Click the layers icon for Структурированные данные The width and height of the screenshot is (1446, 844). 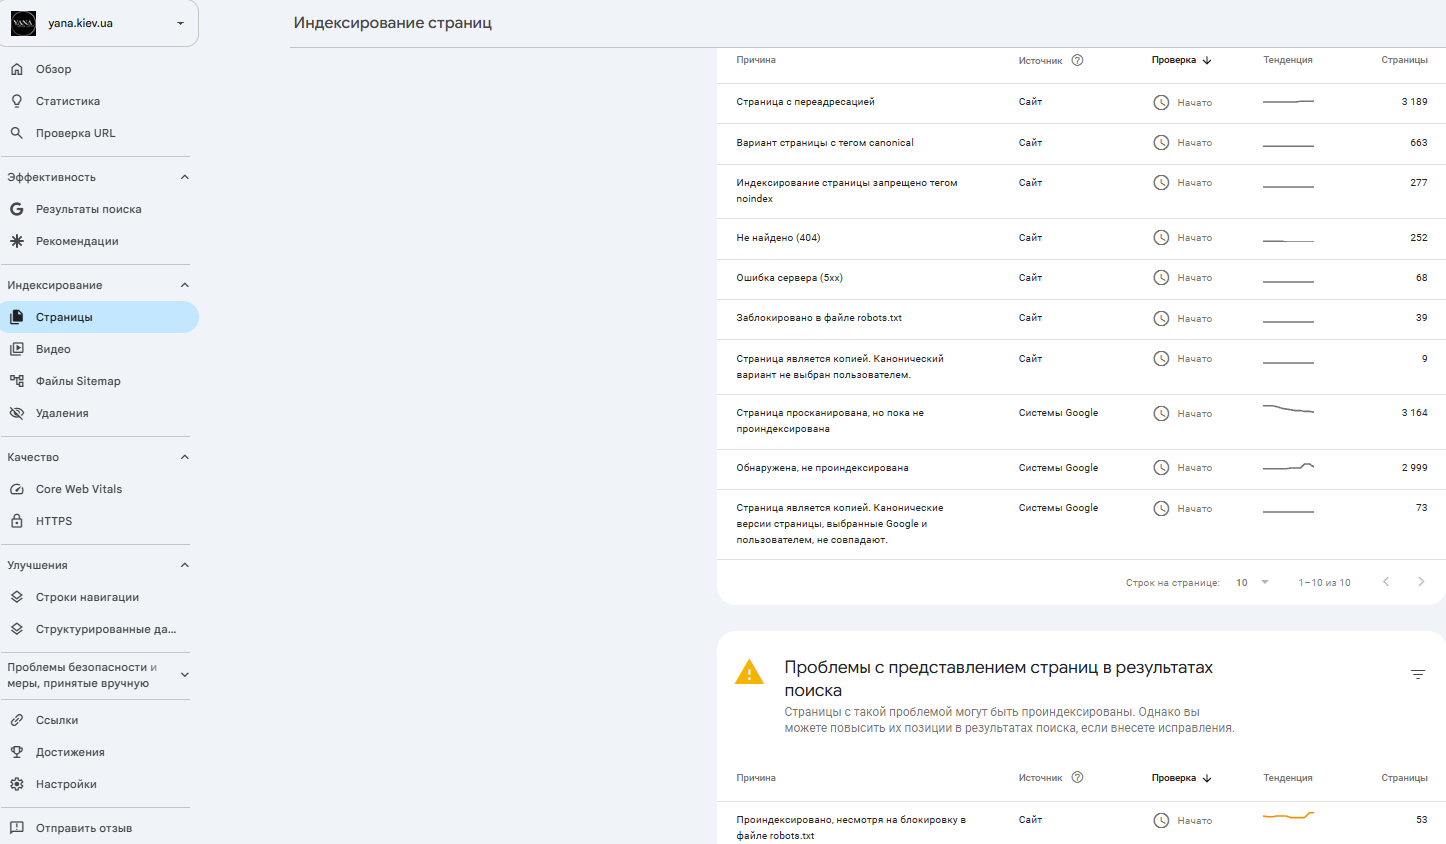[17, 629]
